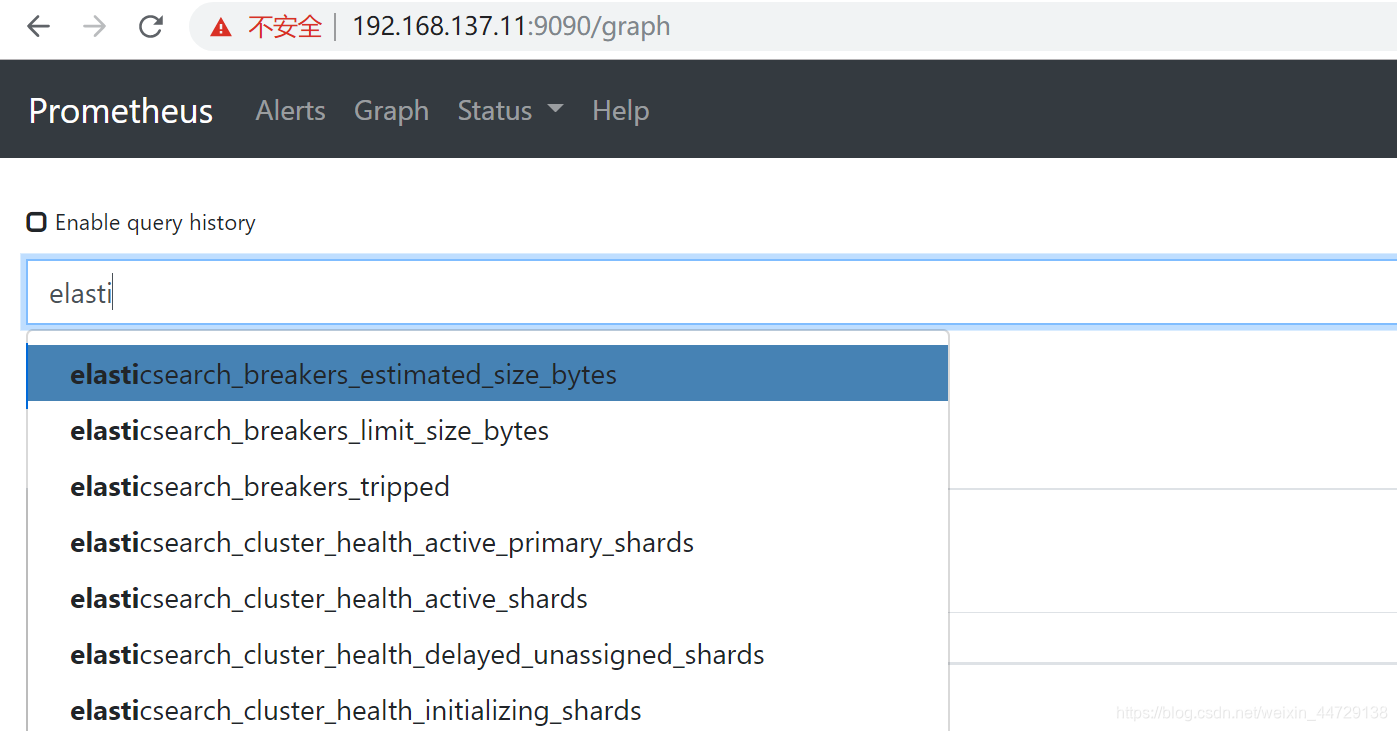Expand the Status dropdown menu
1397x731 pixels.
pyautogui.click(x=510, y=110)
